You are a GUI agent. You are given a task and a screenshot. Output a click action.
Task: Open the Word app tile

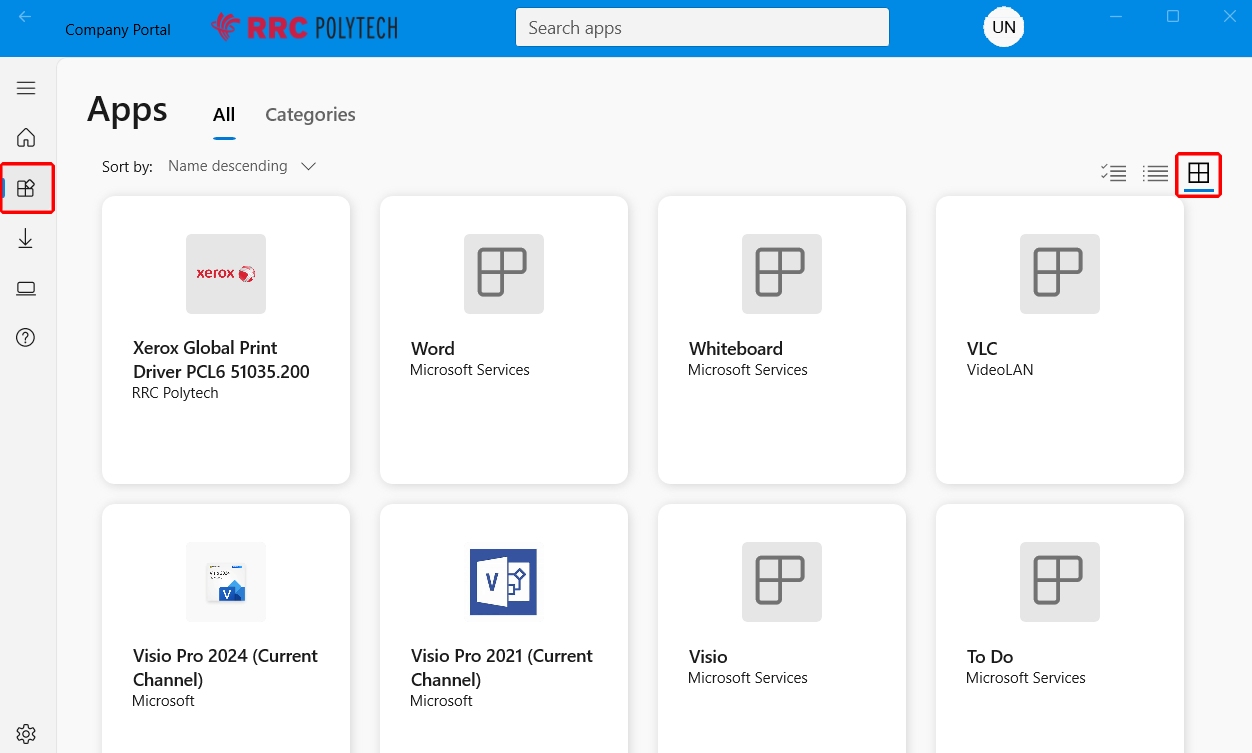click(504, 340)
